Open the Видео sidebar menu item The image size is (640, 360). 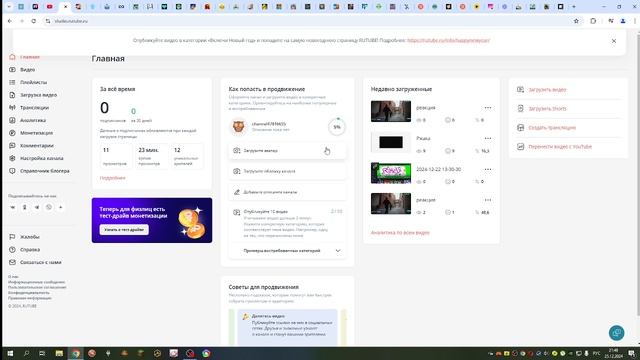point(27,70)
